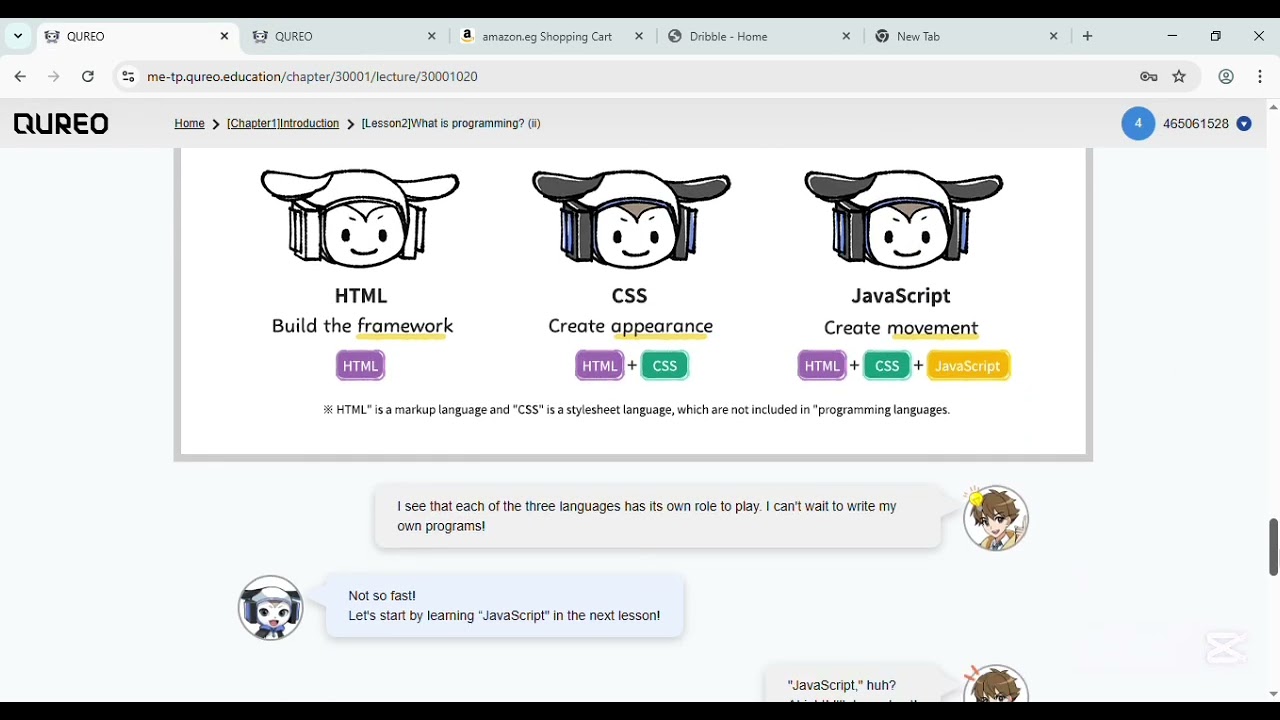Click the robot girl avatar icon
This screenshot has width=1280, height=720.
[271, 608]
